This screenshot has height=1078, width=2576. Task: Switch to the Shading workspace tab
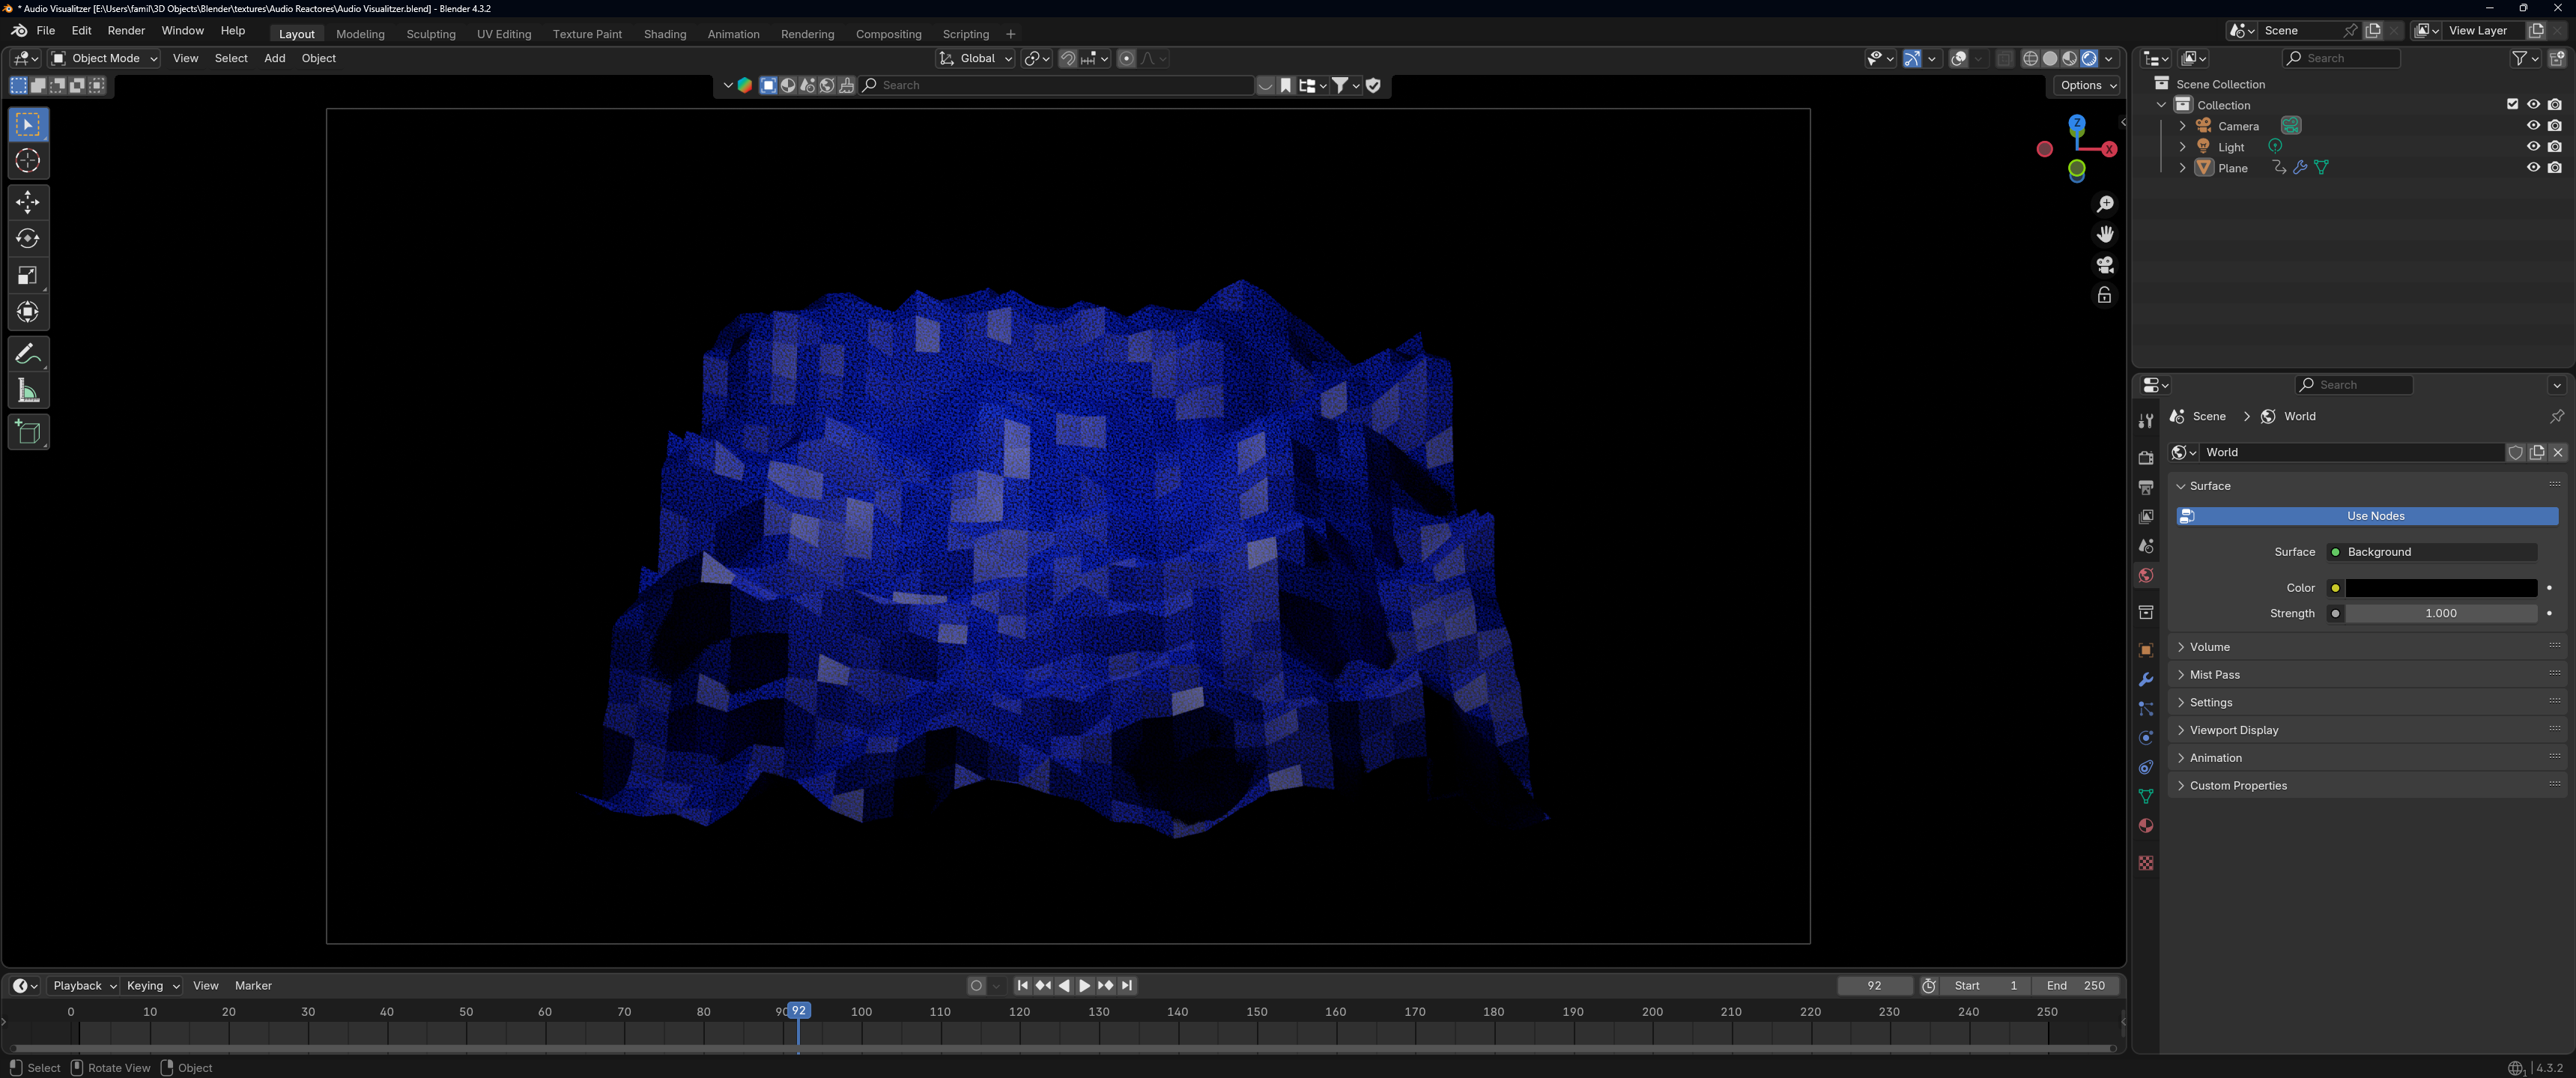click(x=664, y=34)
